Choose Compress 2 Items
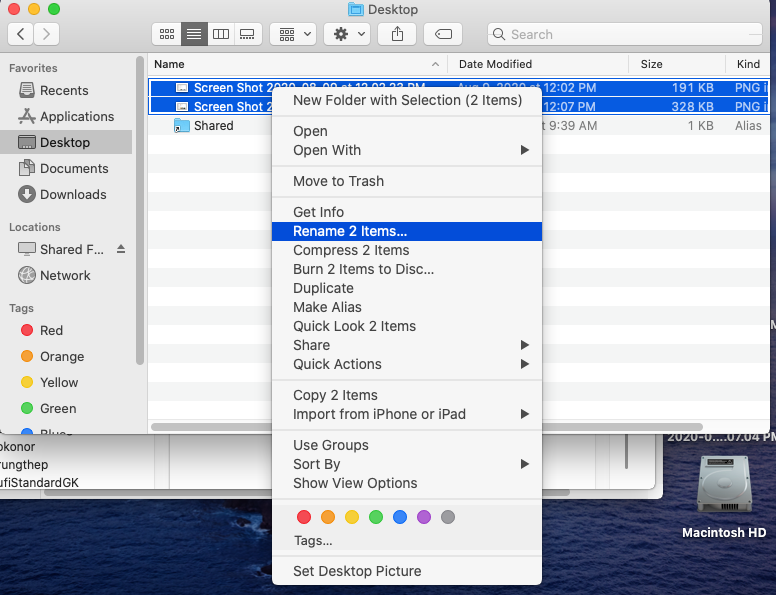The width and height of the screenshot is (776, 595). (x=407, y=250)
